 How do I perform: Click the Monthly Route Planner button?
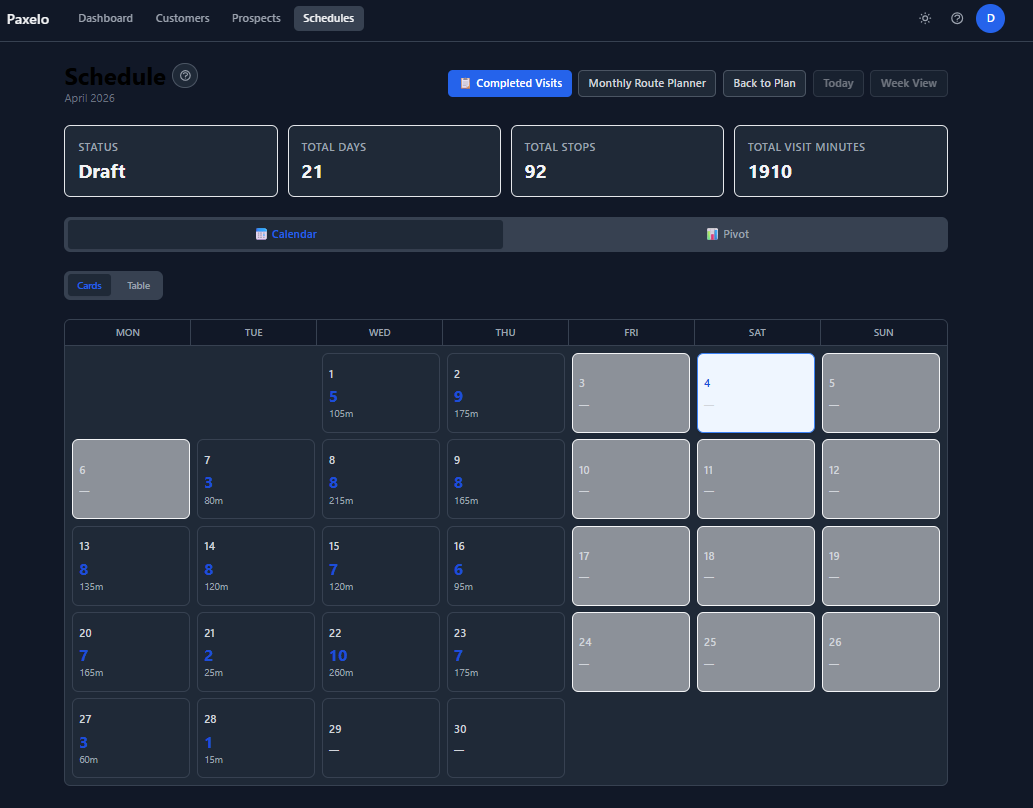point(646,83)
